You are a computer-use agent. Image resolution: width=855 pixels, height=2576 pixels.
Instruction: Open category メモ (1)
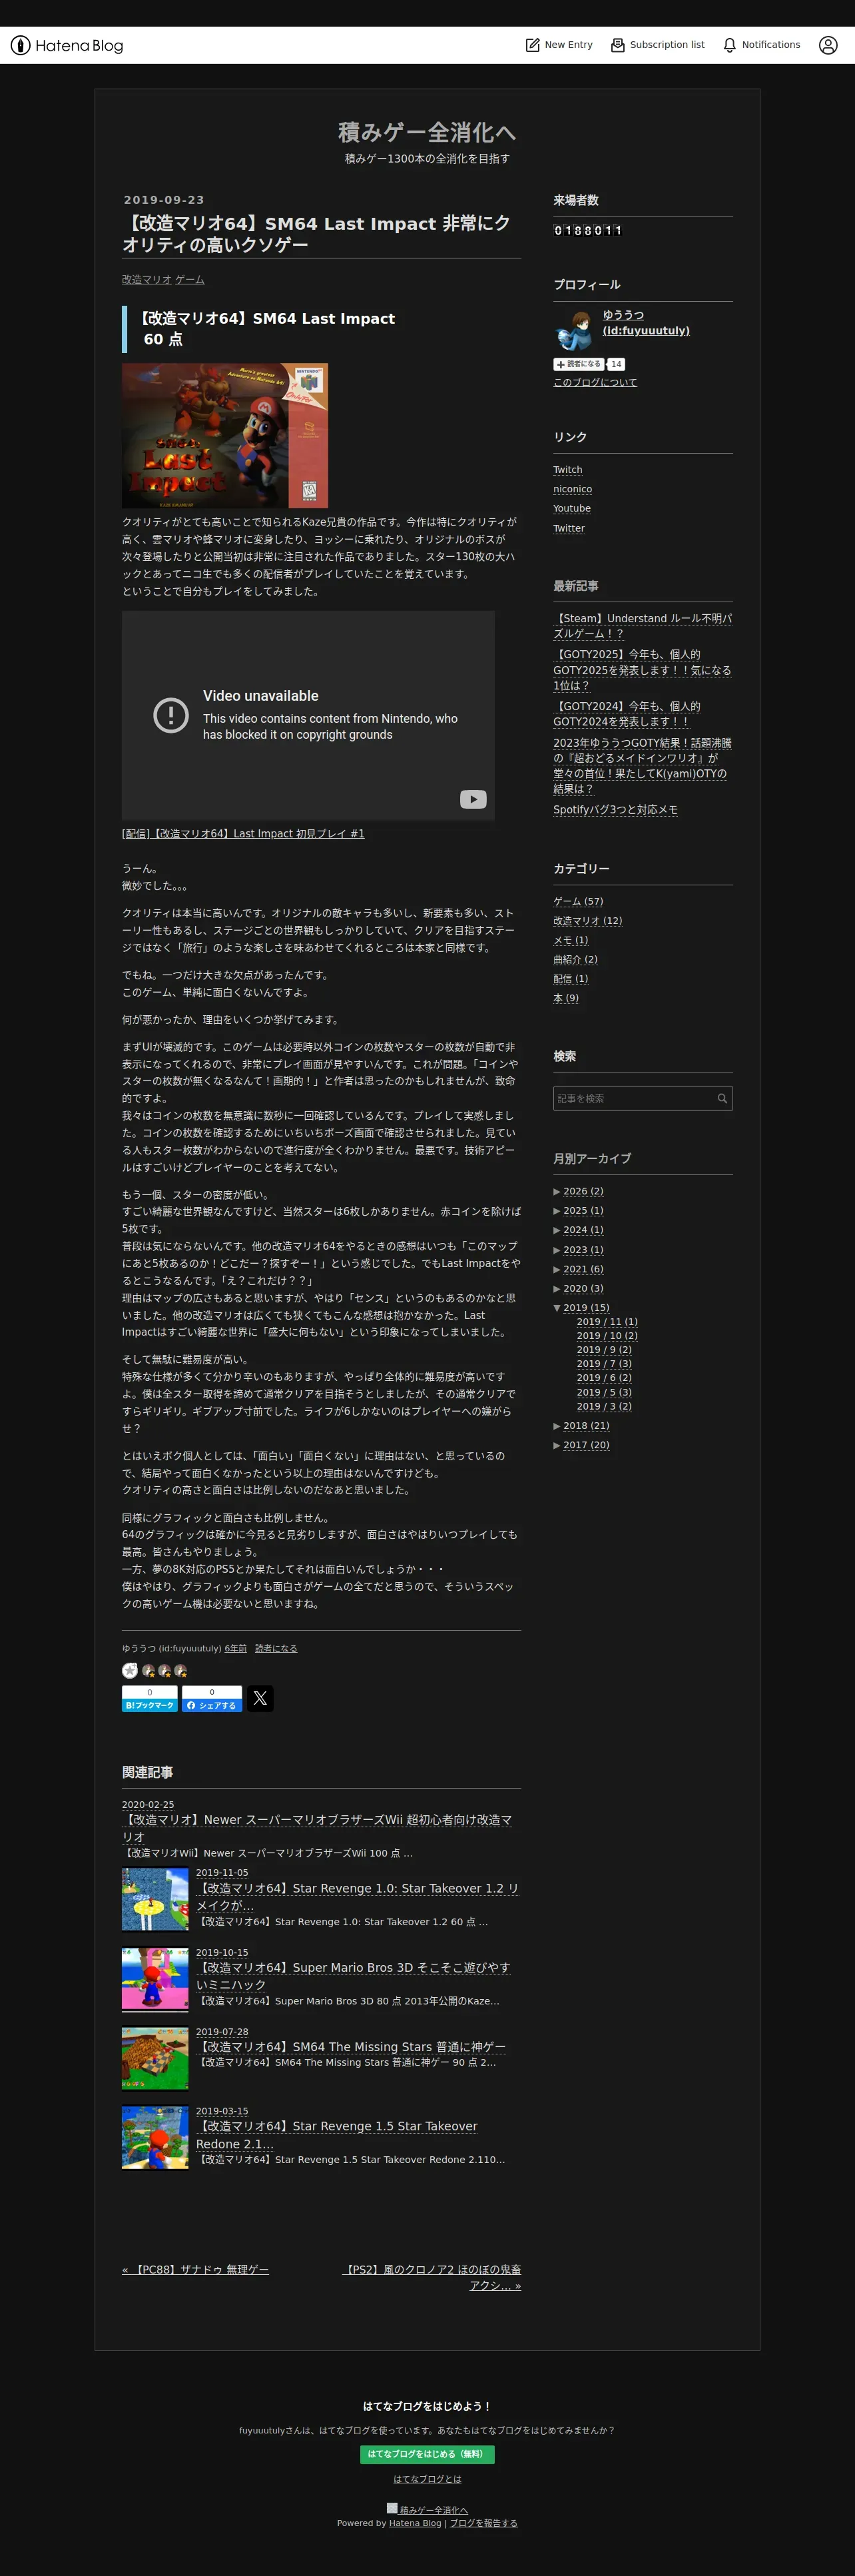570,940
